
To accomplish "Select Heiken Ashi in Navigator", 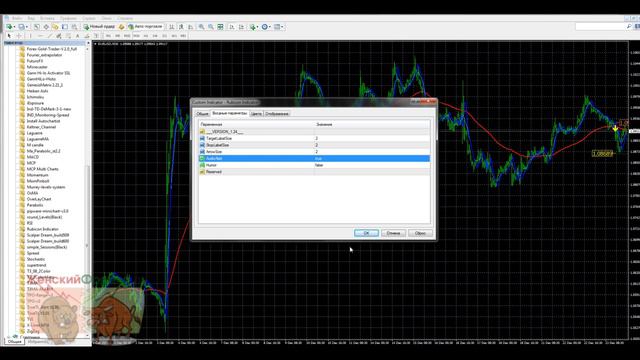I will pos(37,91).
